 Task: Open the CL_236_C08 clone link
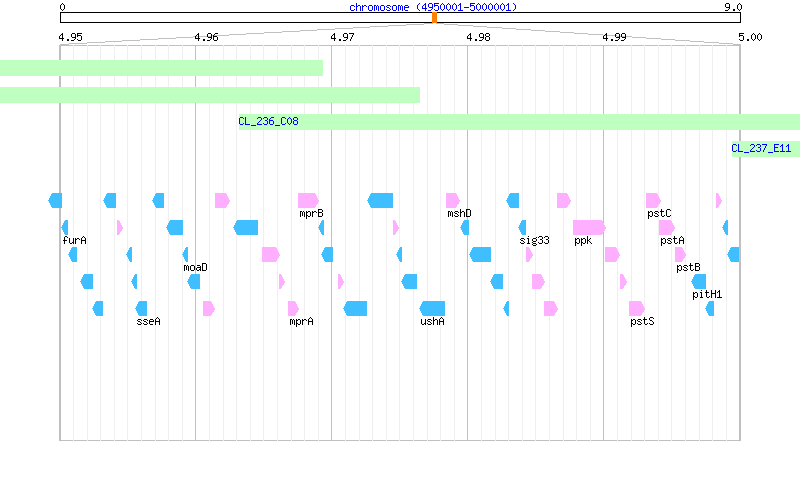point(268,121)
